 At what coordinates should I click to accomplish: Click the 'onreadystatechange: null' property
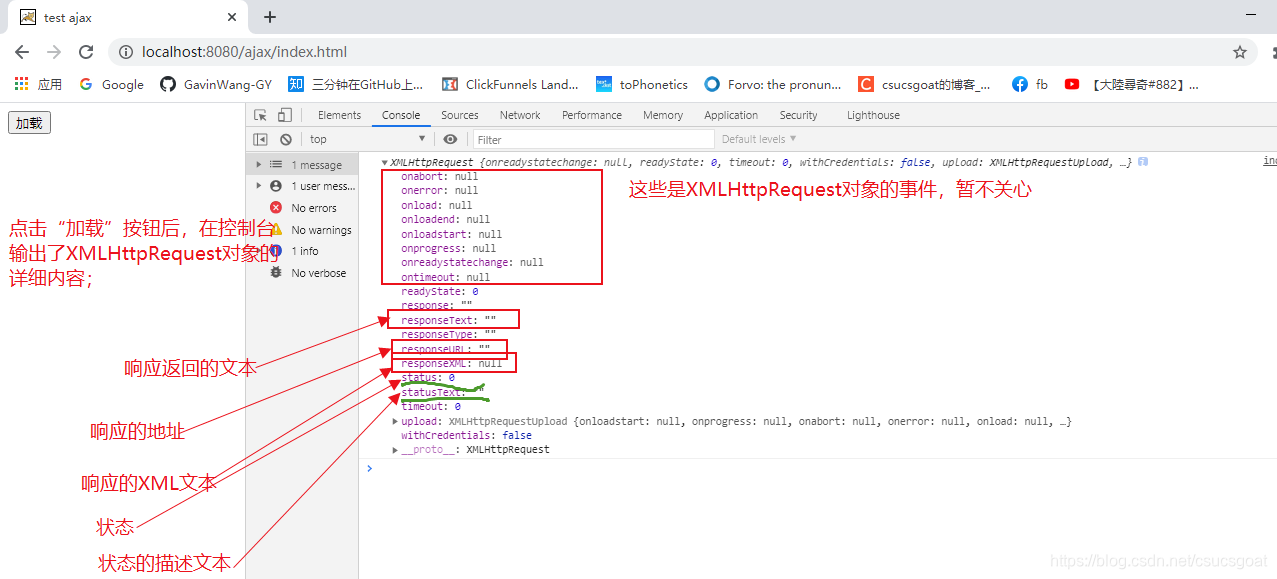click(472, 262)
